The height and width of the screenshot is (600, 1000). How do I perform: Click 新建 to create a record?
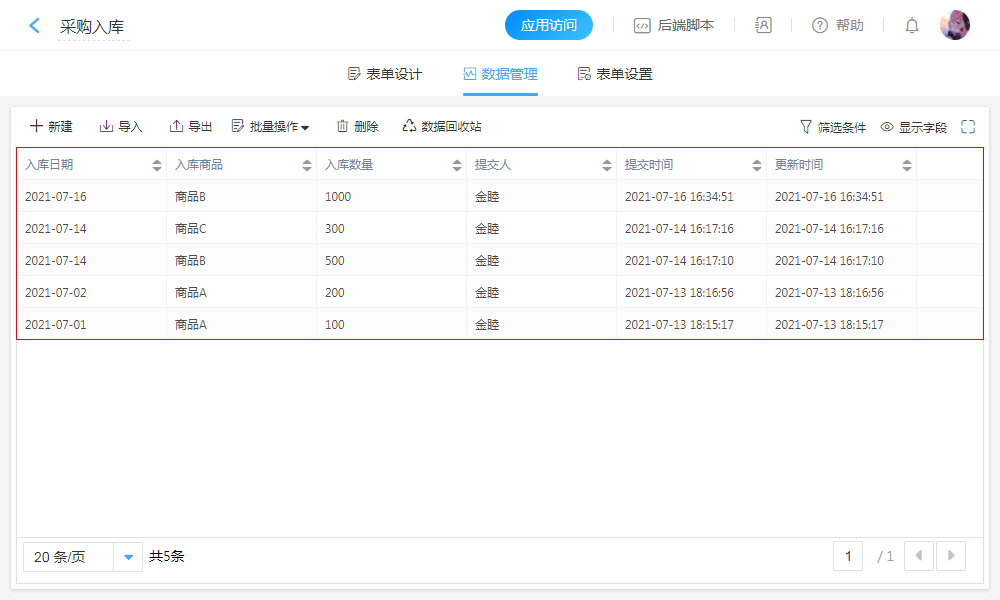(51, 127)
